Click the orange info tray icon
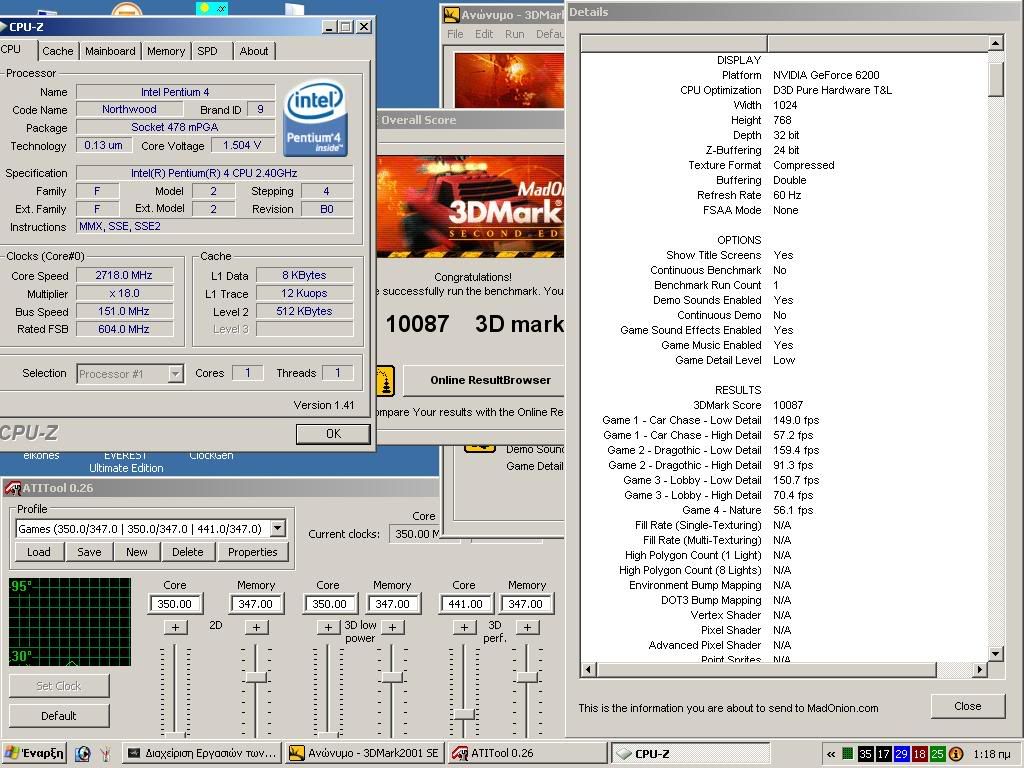The width and height of the screenshot is (1024, 768). click(956, 753)
